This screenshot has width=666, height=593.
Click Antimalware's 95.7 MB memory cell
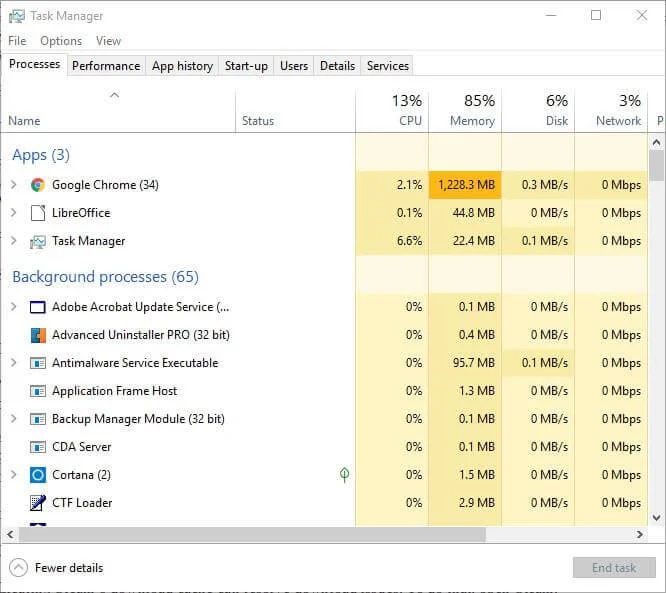pos(465,363)
